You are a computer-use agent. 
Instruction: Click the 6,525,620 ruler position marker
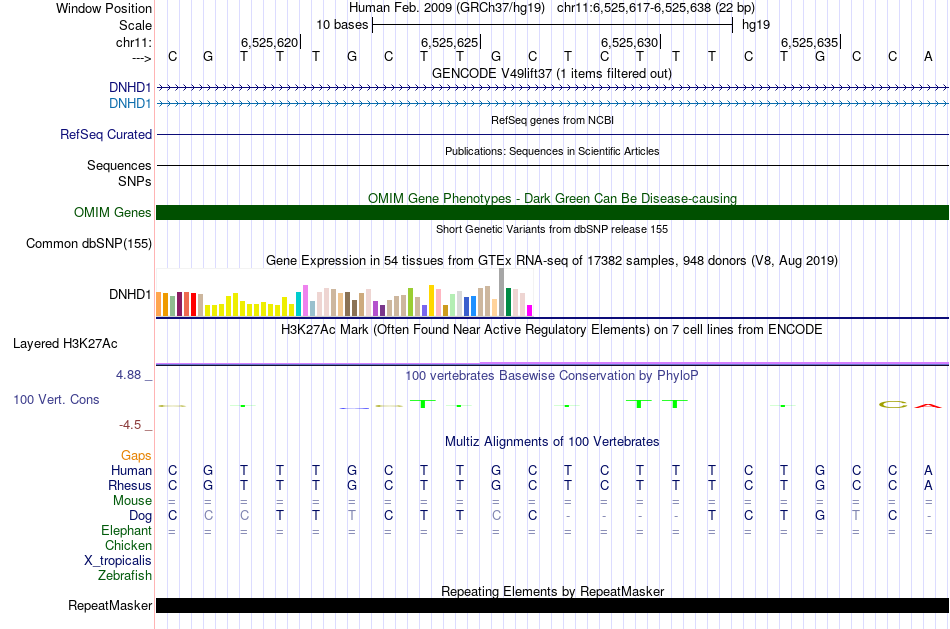click(x=269, y=43)
